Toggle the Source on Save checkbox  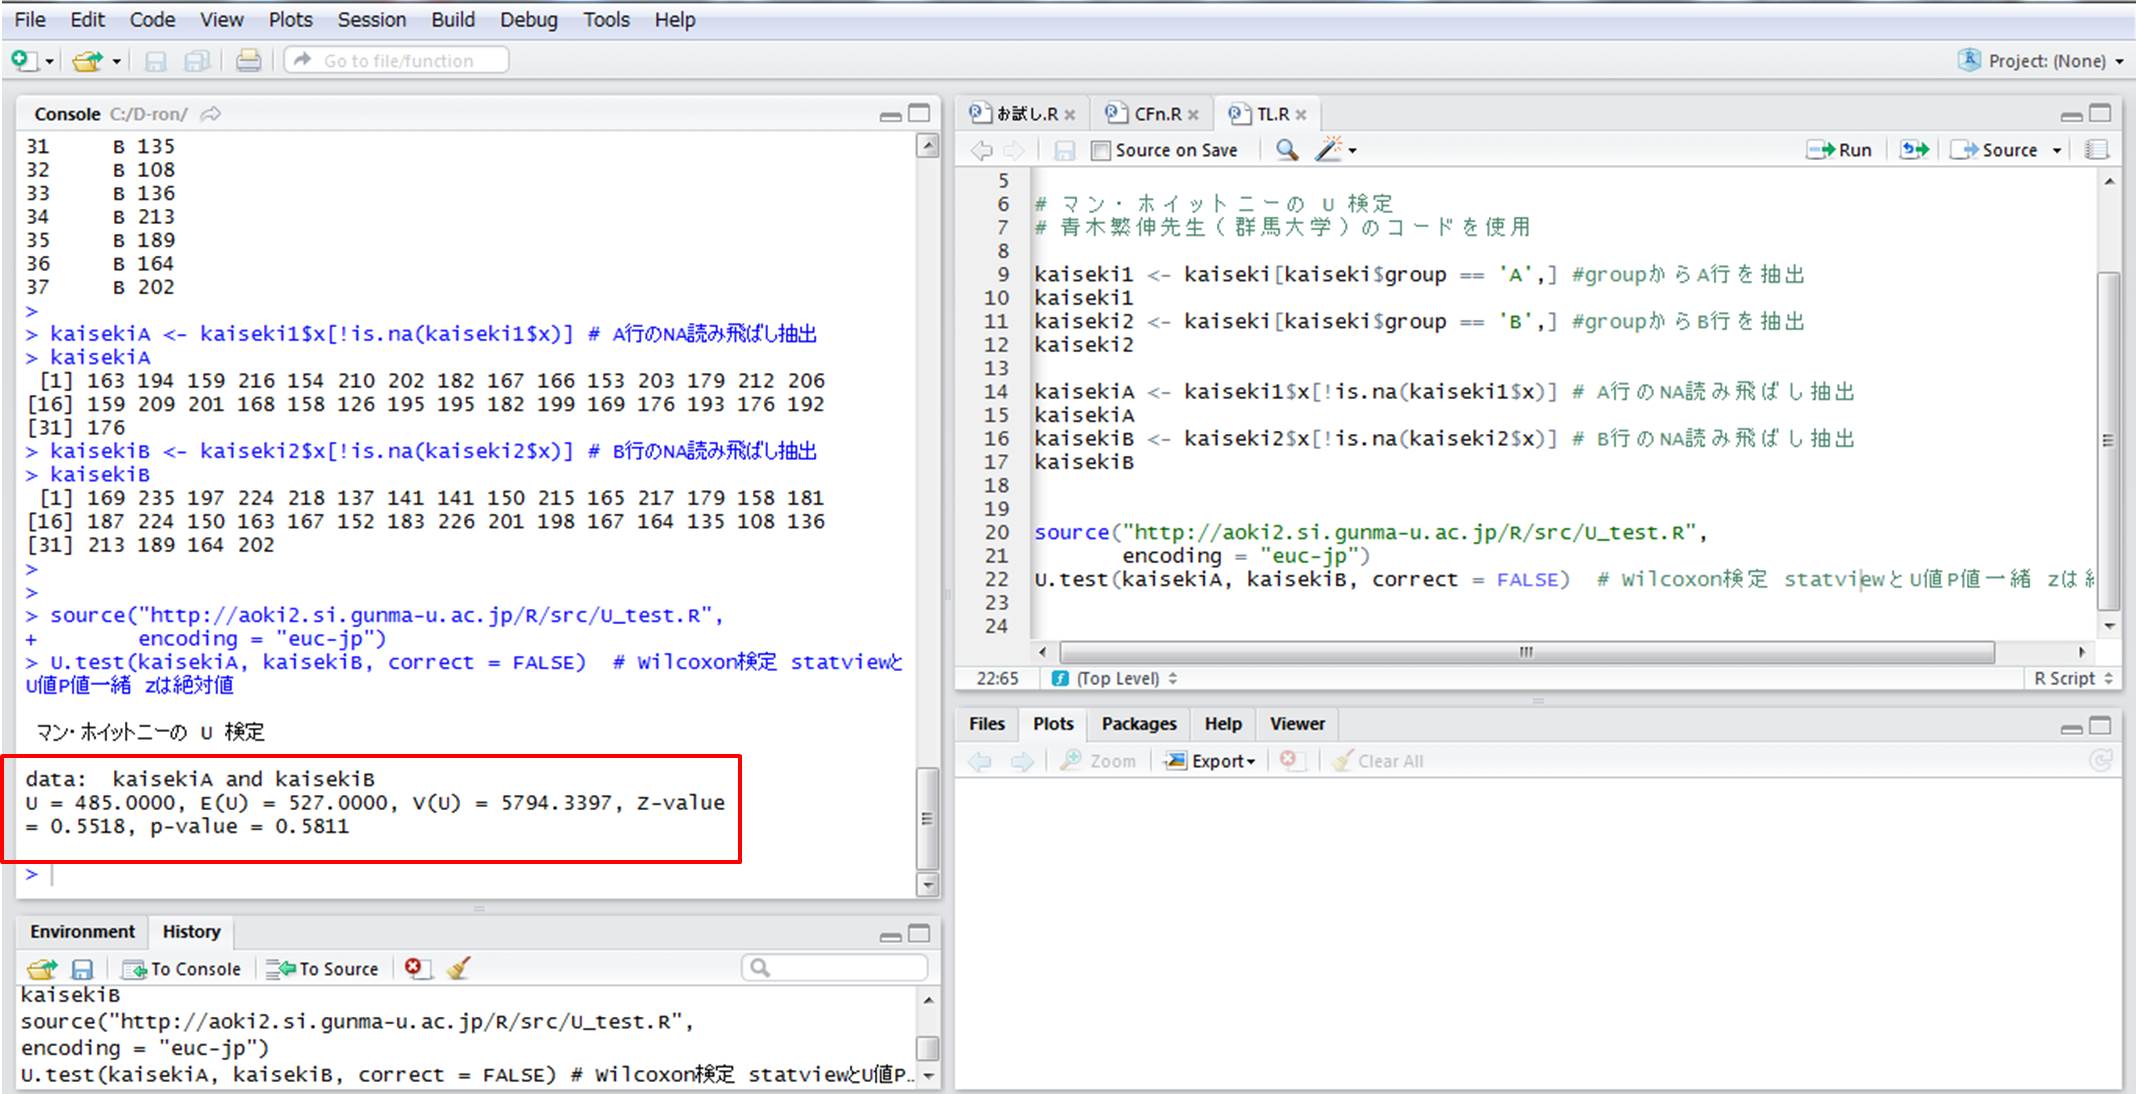click(x=1101, y=150)
